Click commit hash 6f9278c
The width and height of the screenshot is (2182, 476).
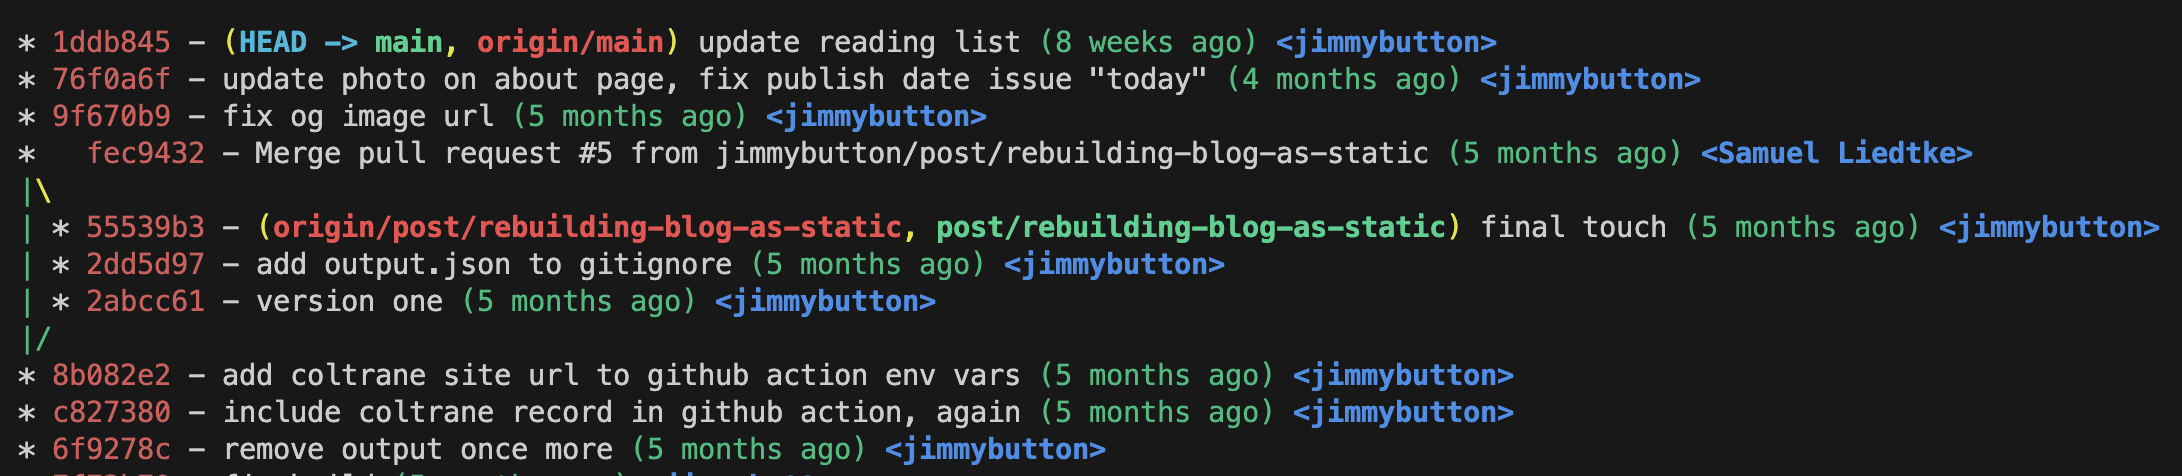(111, 450)
